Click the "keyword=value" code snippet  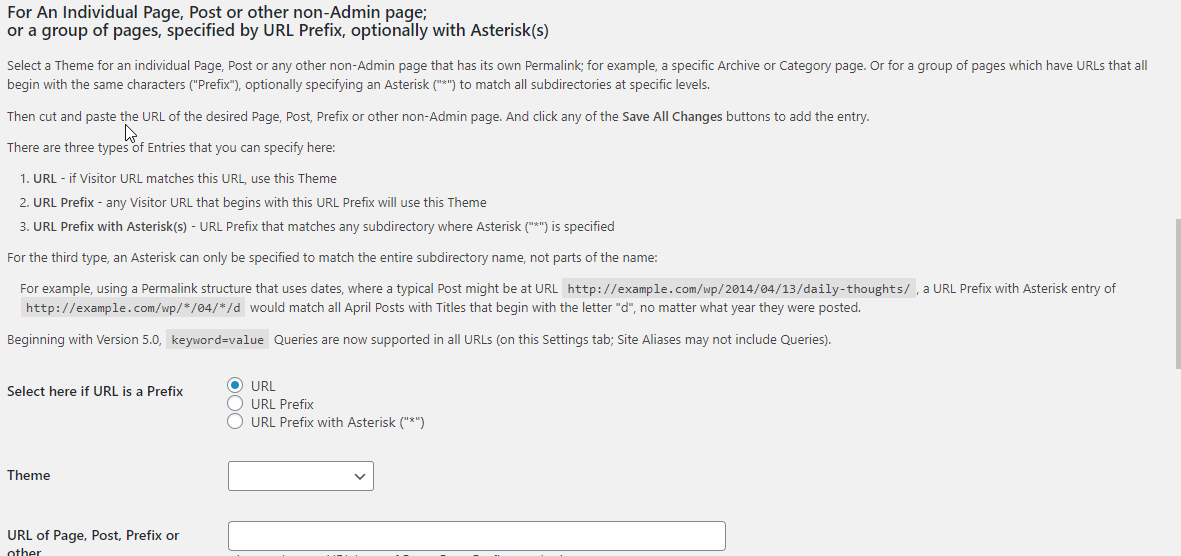click(217, 340)
